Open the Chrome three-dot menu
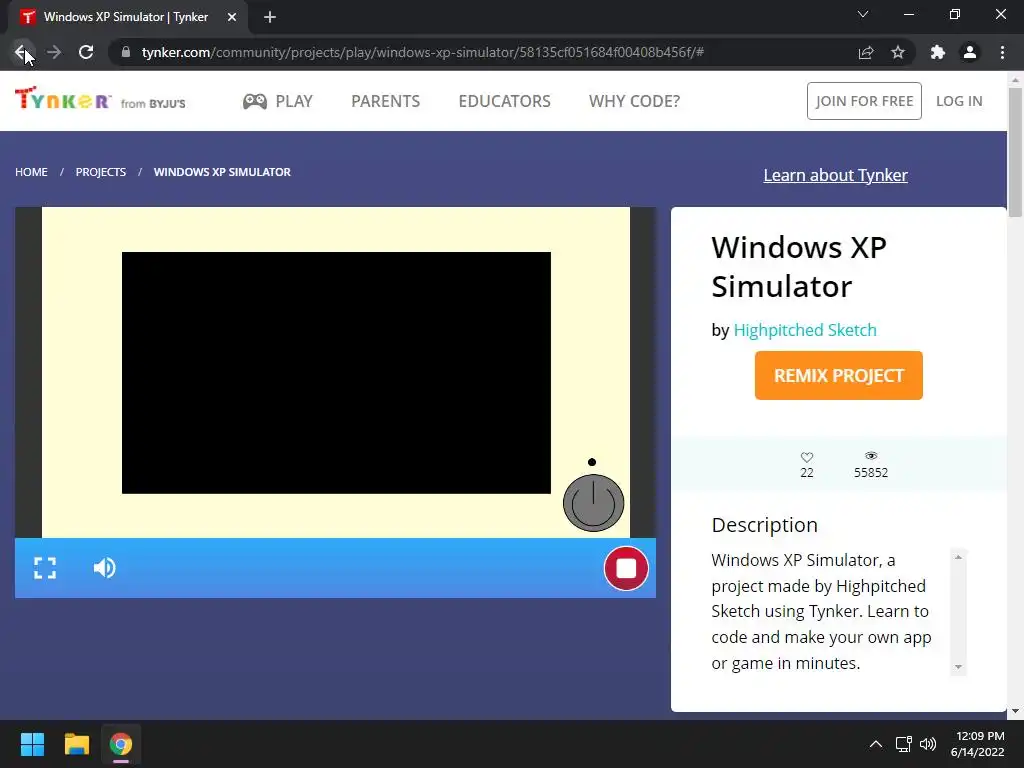1024x768 pixels. click(x=1002, y=52)
